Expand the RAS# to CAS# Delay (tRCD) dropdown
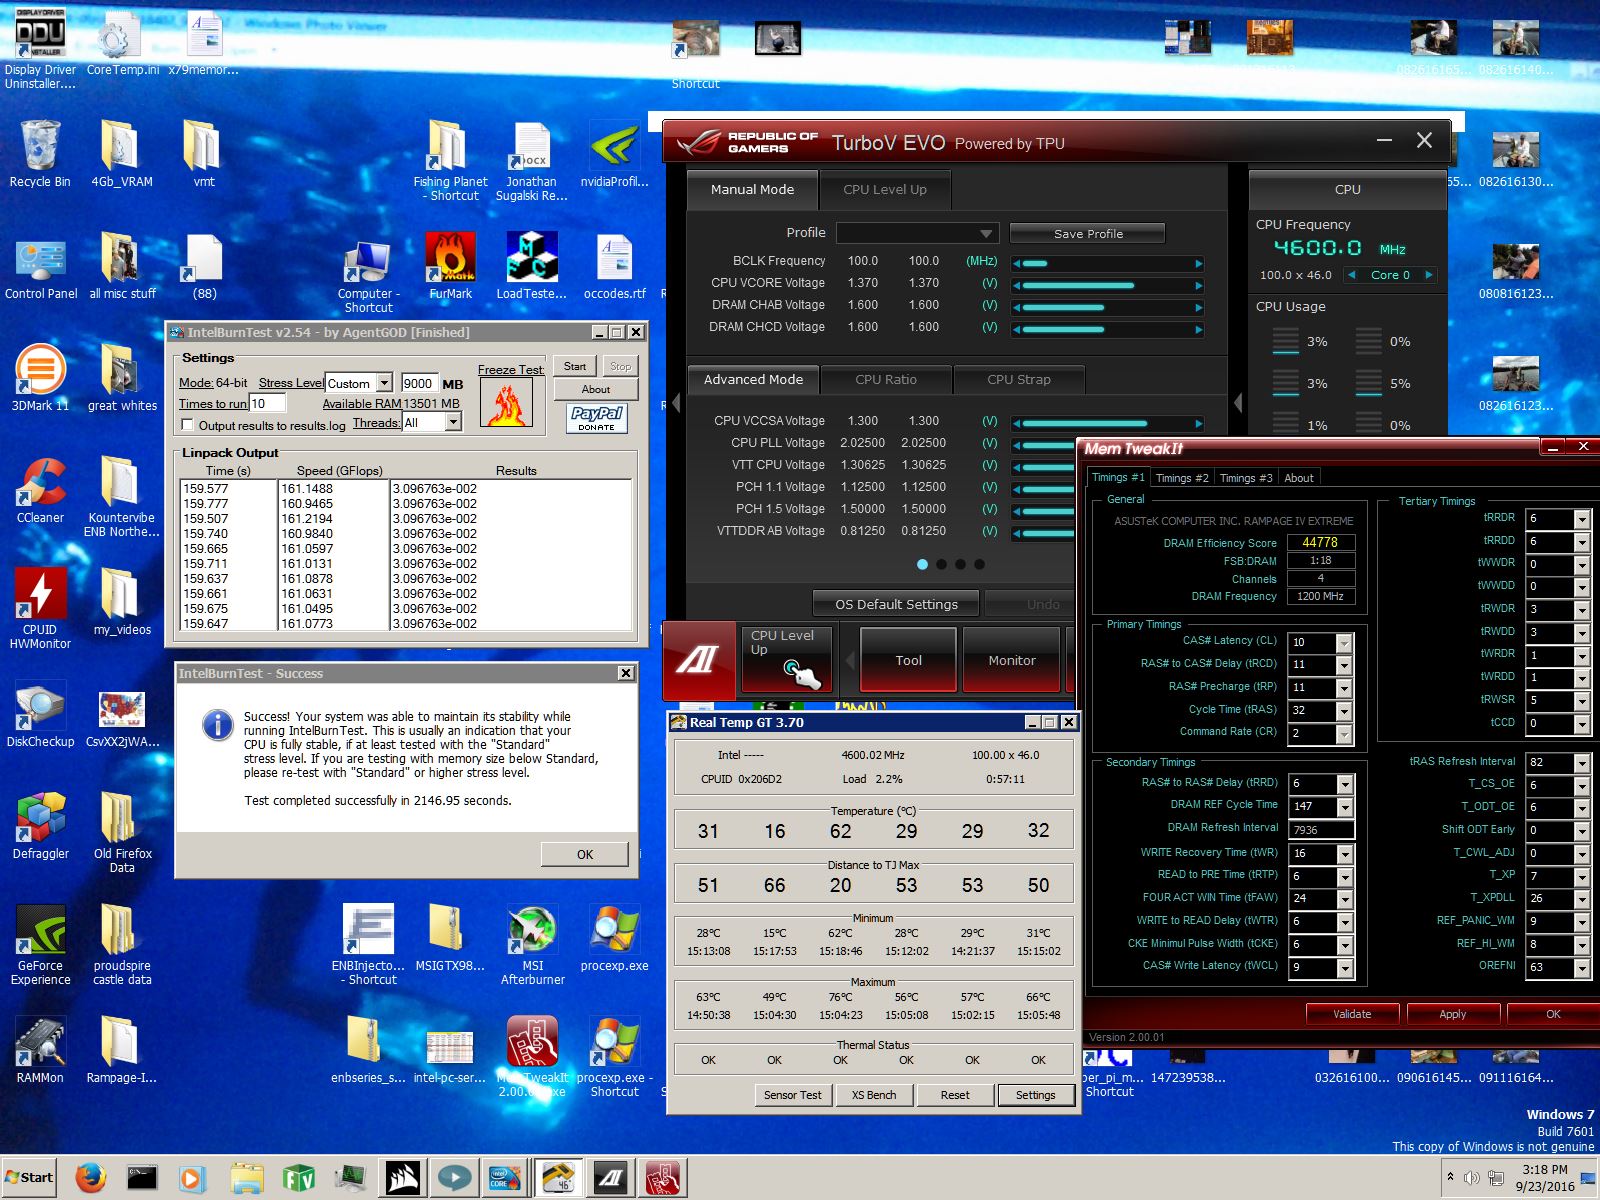 tap(1344, 665)
